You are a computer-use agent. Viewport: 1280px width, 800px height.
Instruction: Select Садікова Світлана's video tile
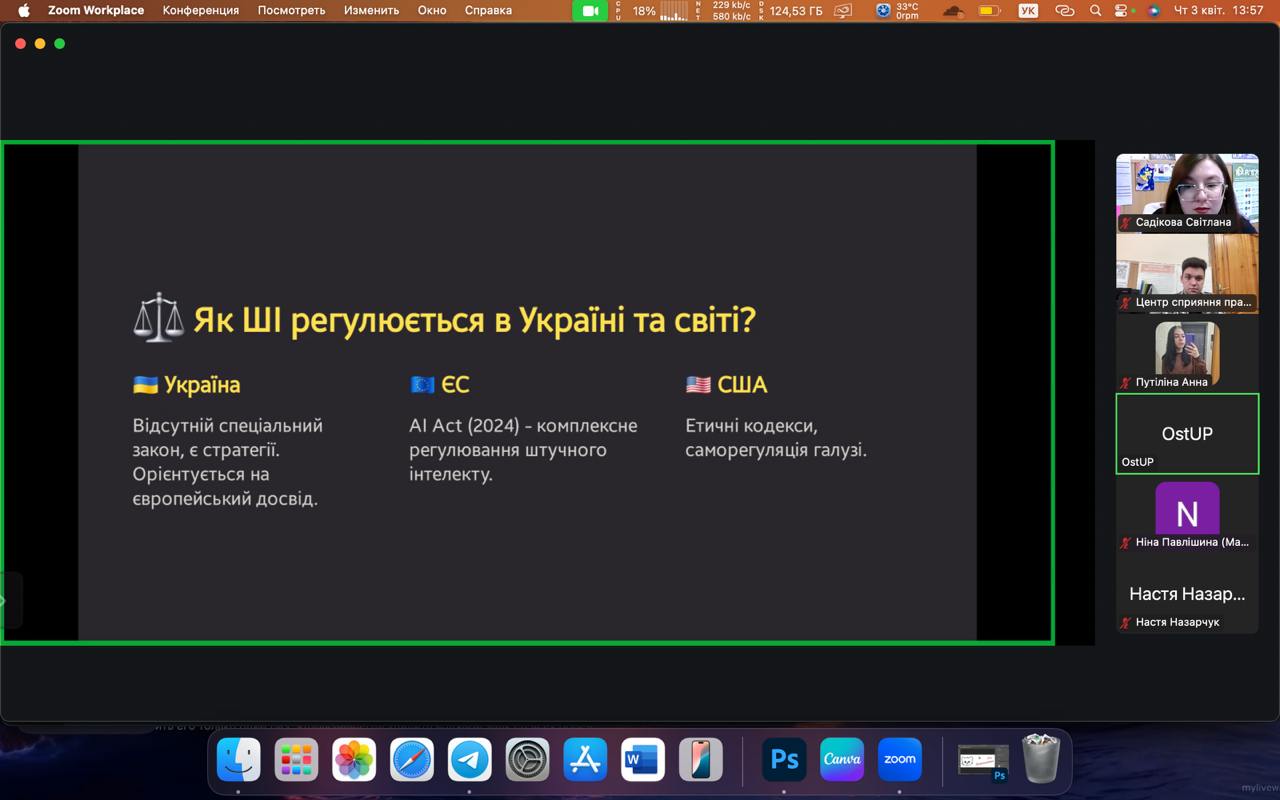pyautogui.click(x=1187, y=192)
